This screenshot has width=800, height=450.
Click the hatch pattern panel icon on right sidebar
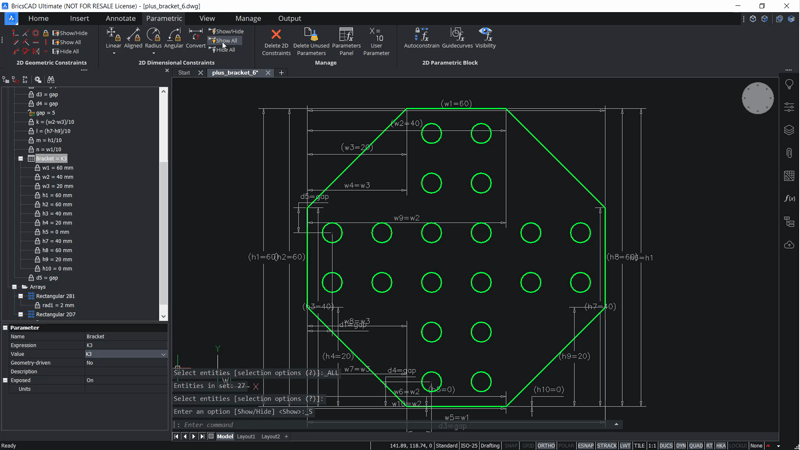pyautogui.click(x=789, y=176)
